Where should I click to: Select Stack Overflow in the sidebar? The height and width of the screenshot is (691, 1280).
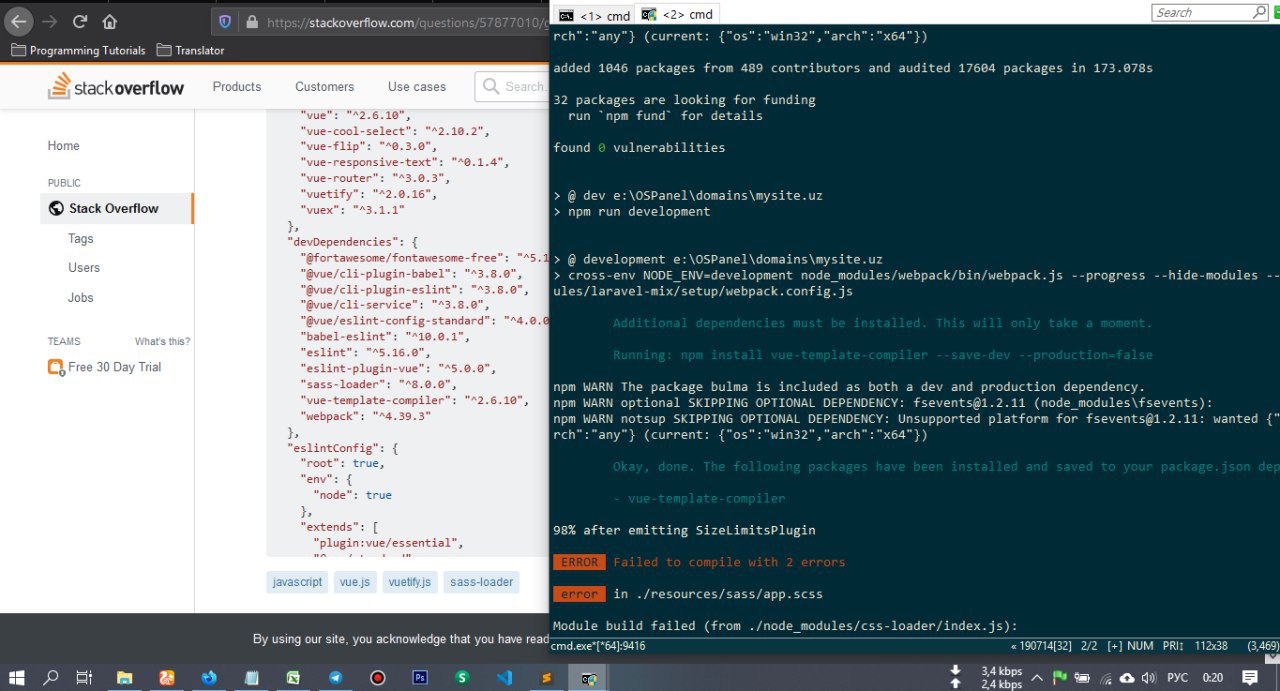pos(116,208)
